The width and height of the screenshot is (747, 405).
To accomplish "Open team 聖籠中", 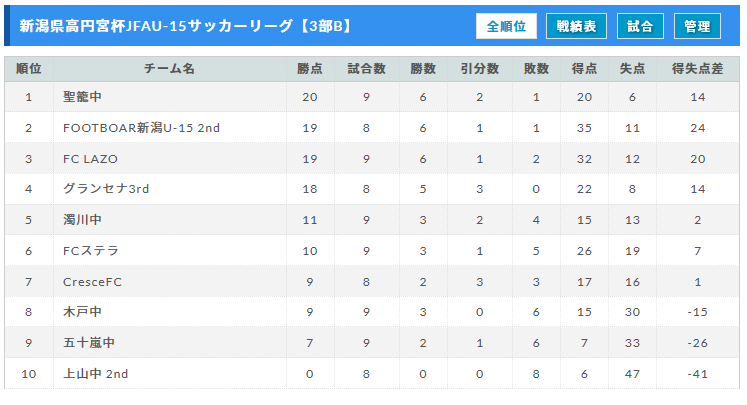I will [x=83, y=97].
